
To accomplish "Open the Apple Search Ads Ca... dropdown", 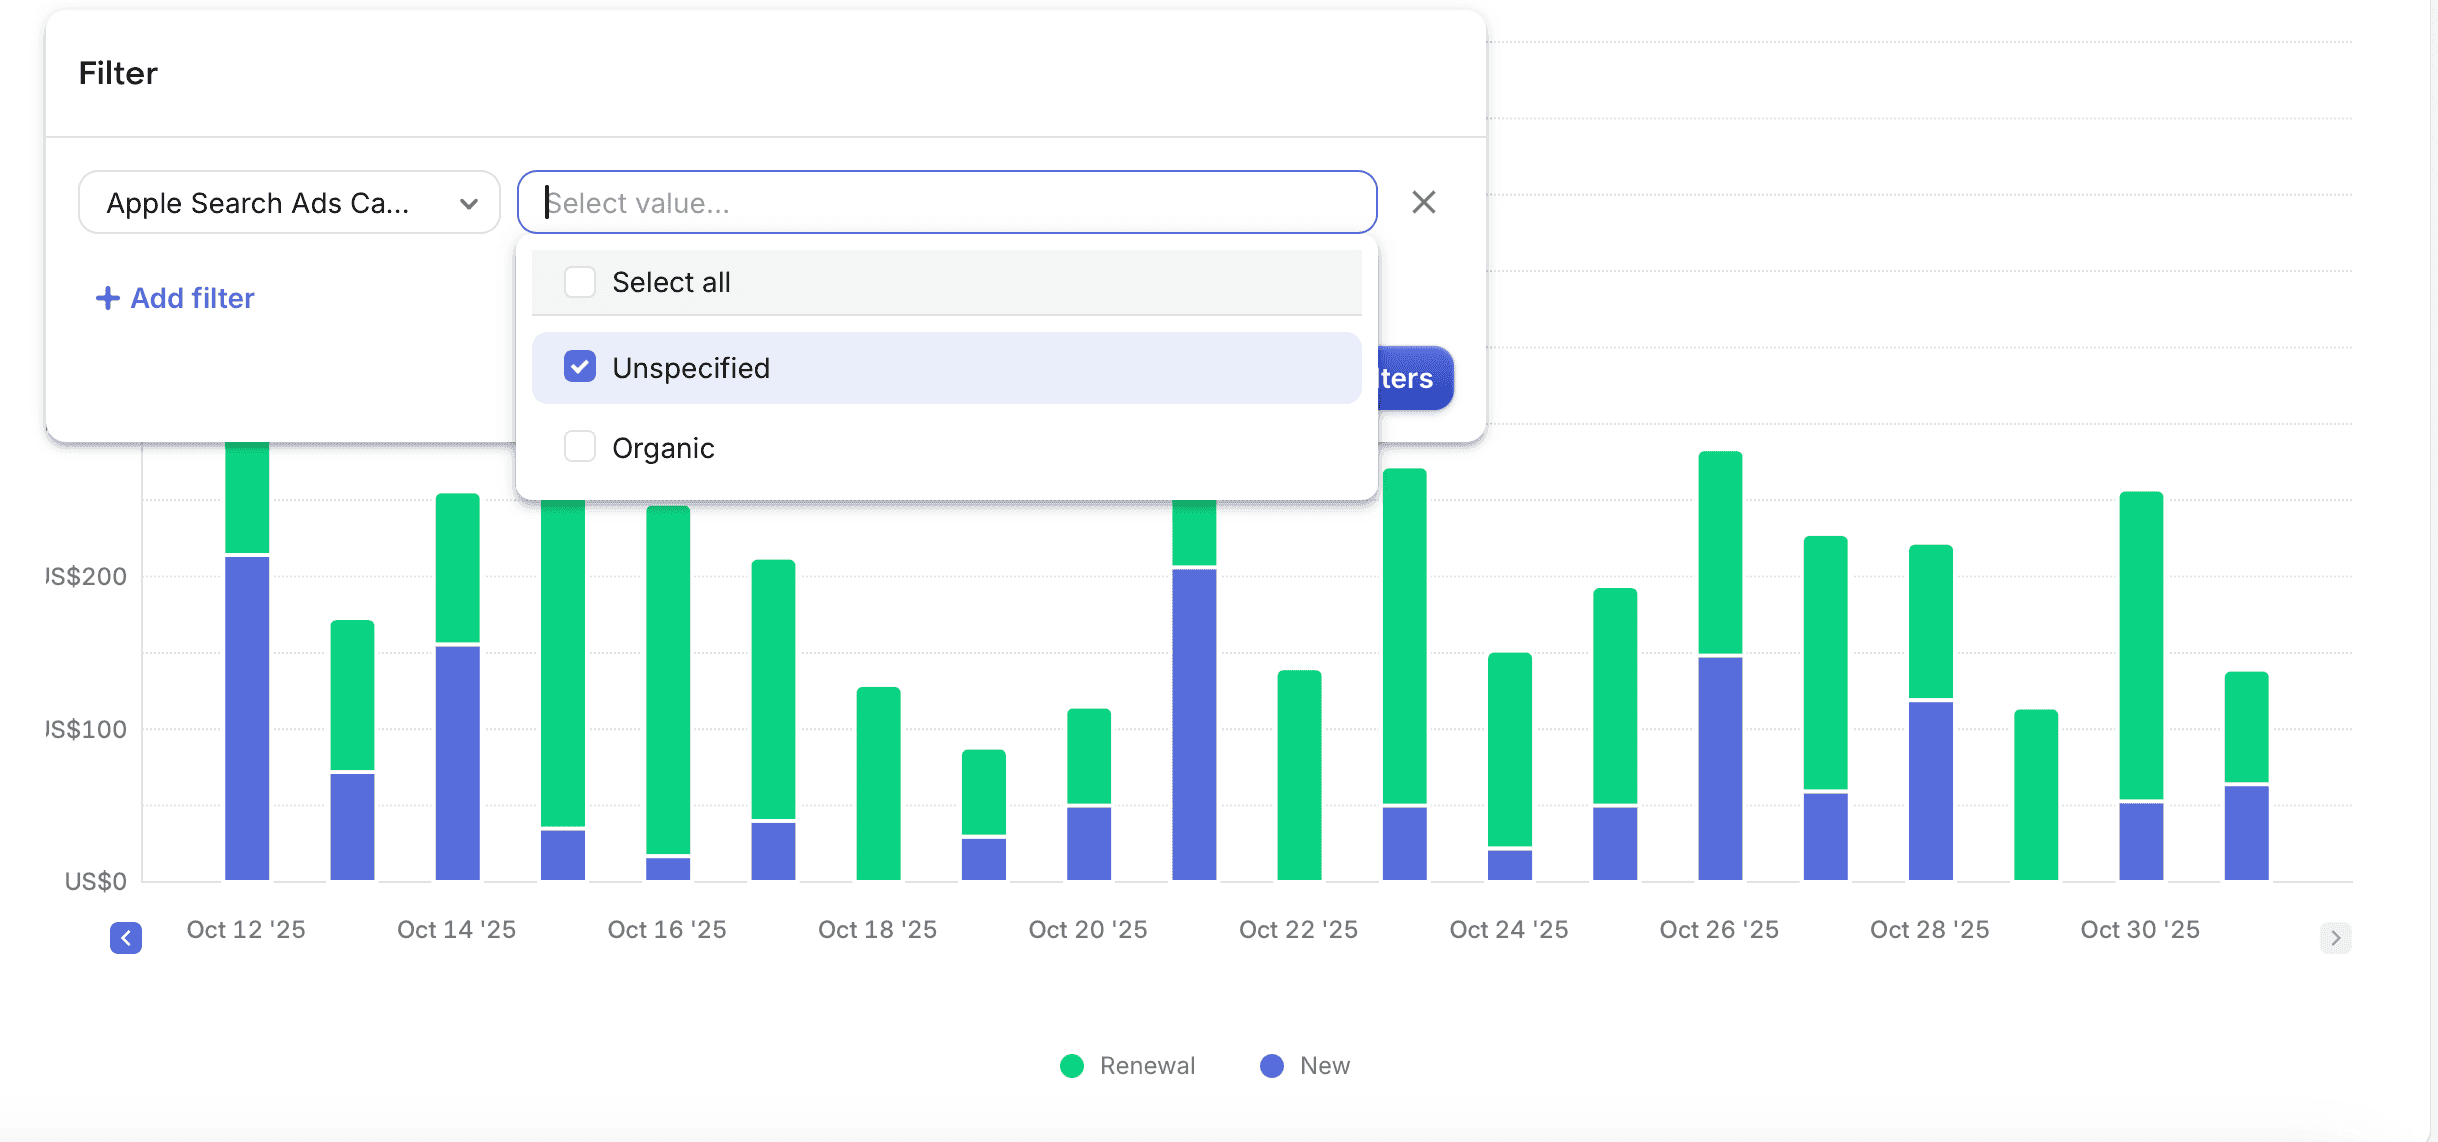I will click(x=289, y=202).
